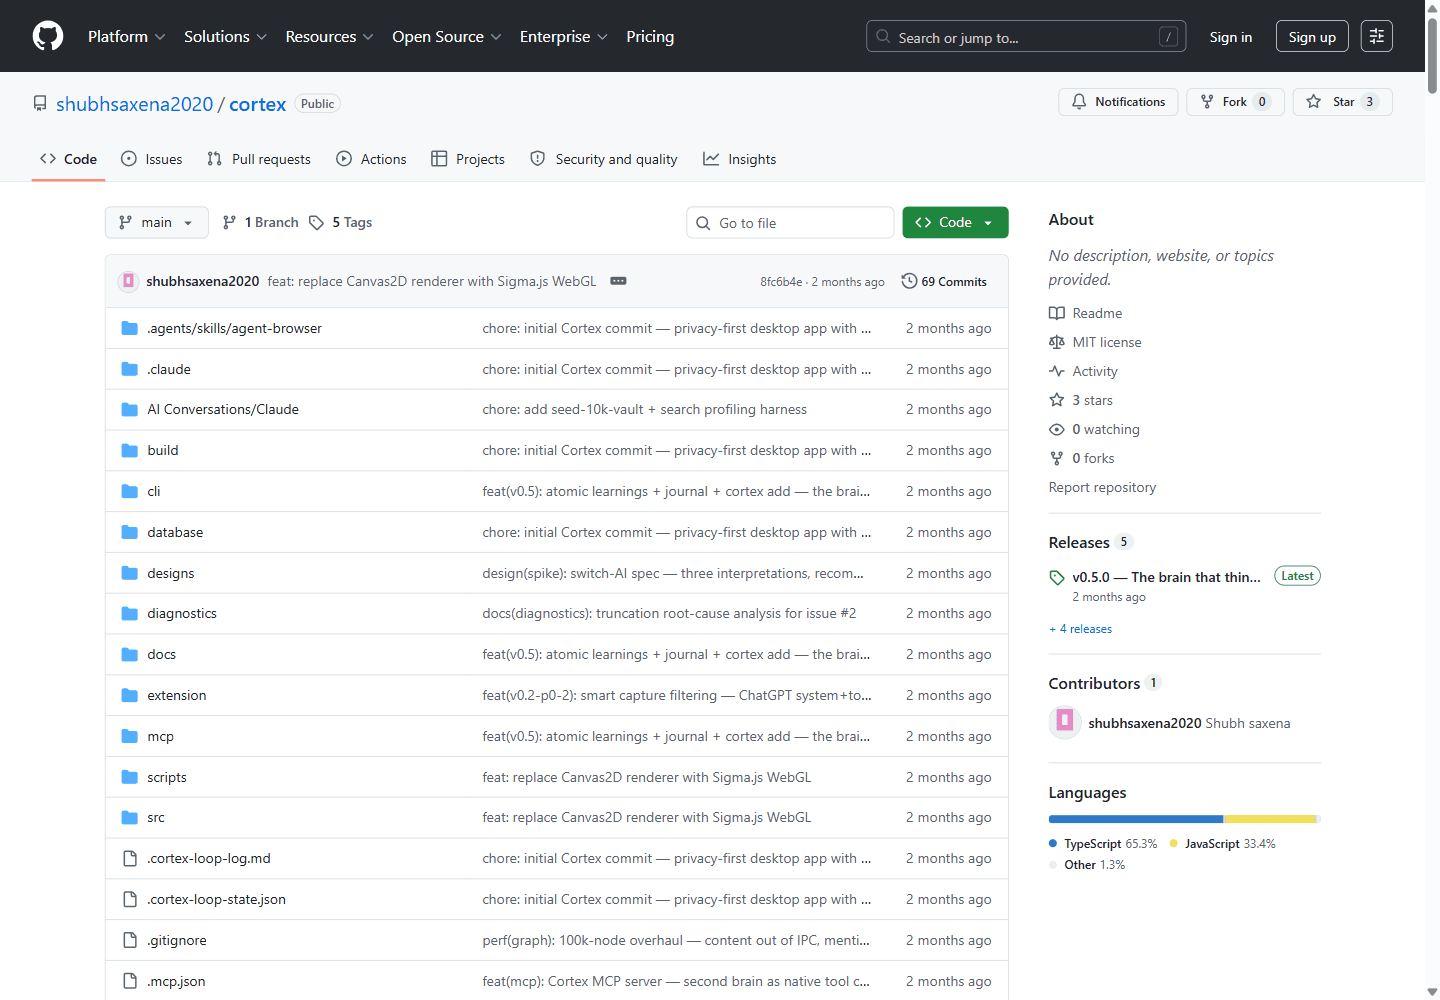Open the designs folder
The width and height of the screenshot is (1440, 1000).
point(171,573)
